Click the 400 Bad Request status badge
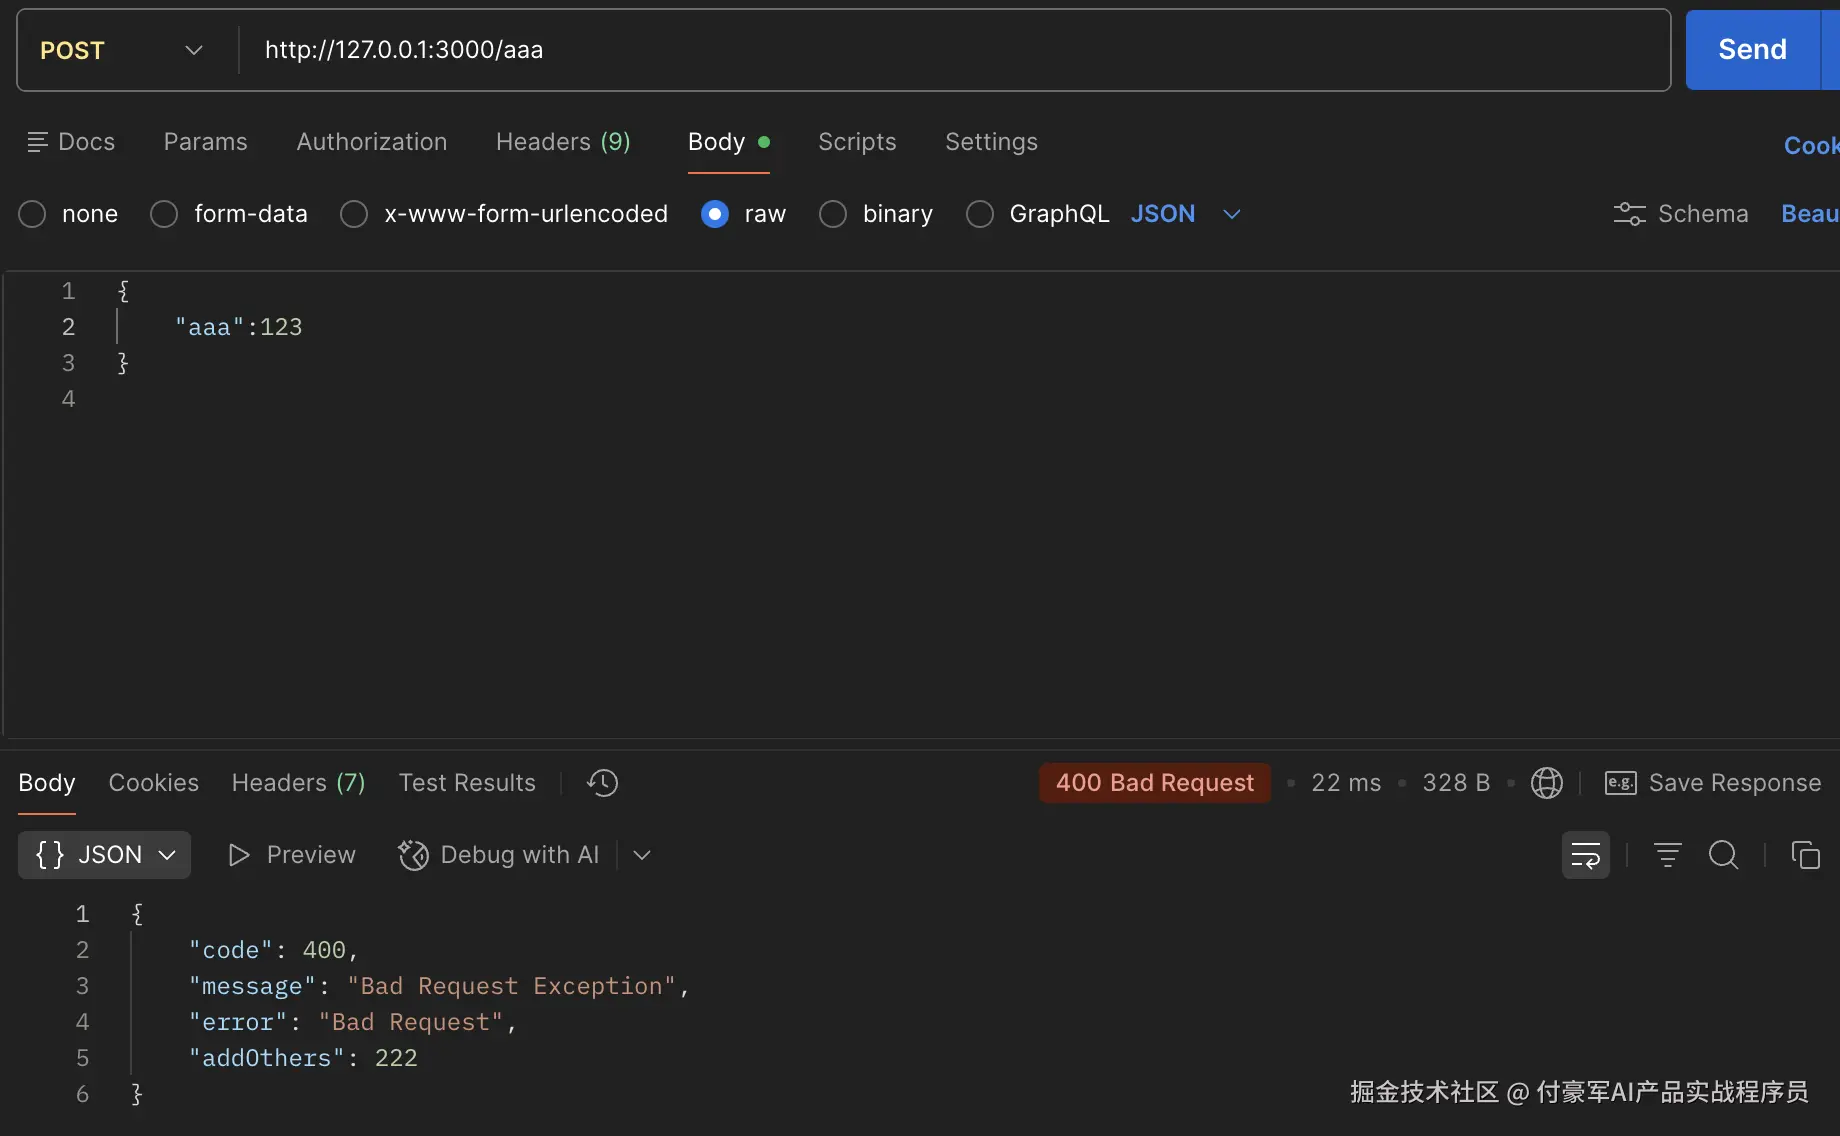Viewport: 1840px width, 1136px height. [x=1155, y=783]
